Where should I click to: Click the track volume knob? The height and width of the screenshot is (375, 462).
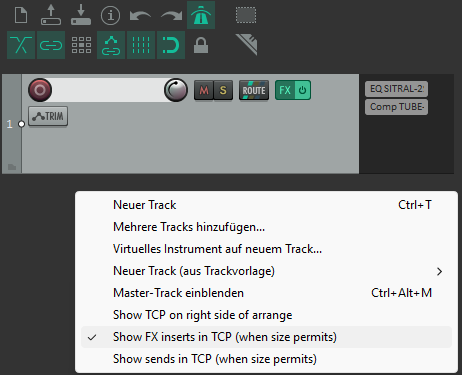[x=176, y=90]
